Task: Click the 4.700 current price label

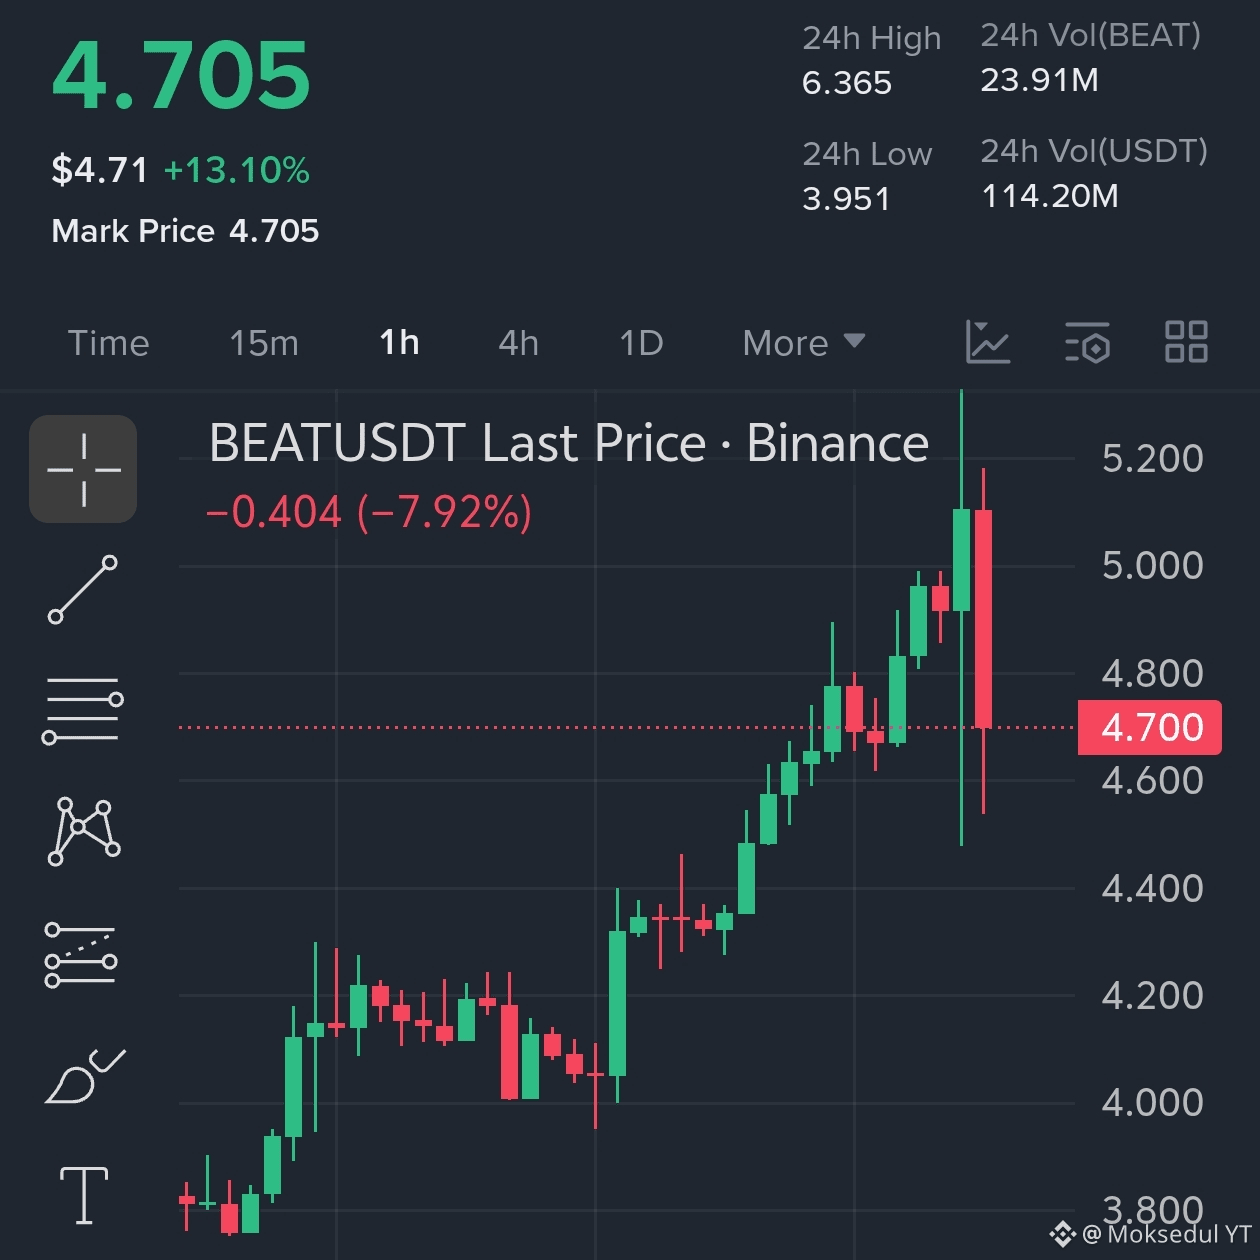Action: pos(1150,727)
